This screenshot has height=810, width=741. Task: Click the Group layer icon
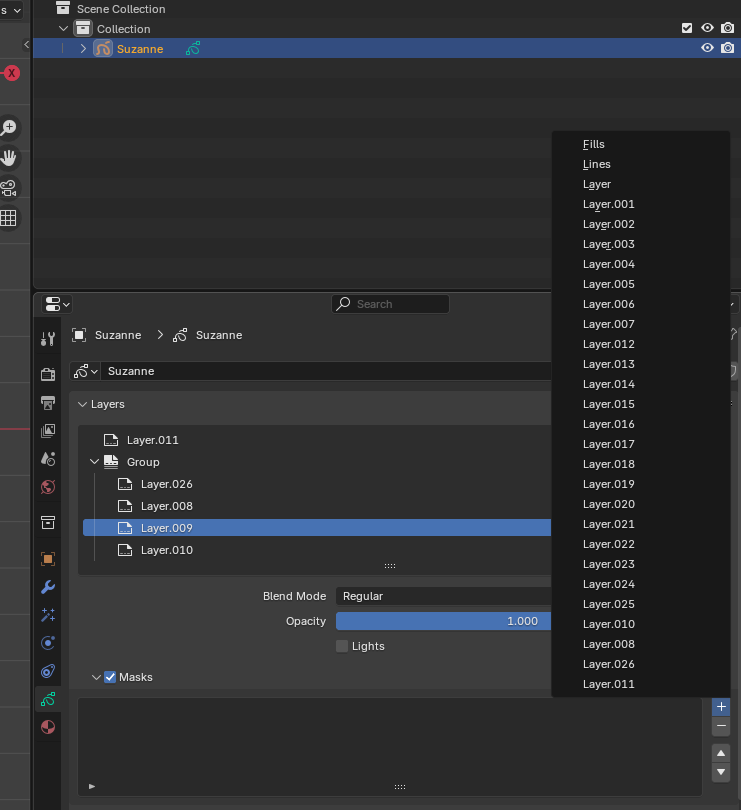[111, 462]
